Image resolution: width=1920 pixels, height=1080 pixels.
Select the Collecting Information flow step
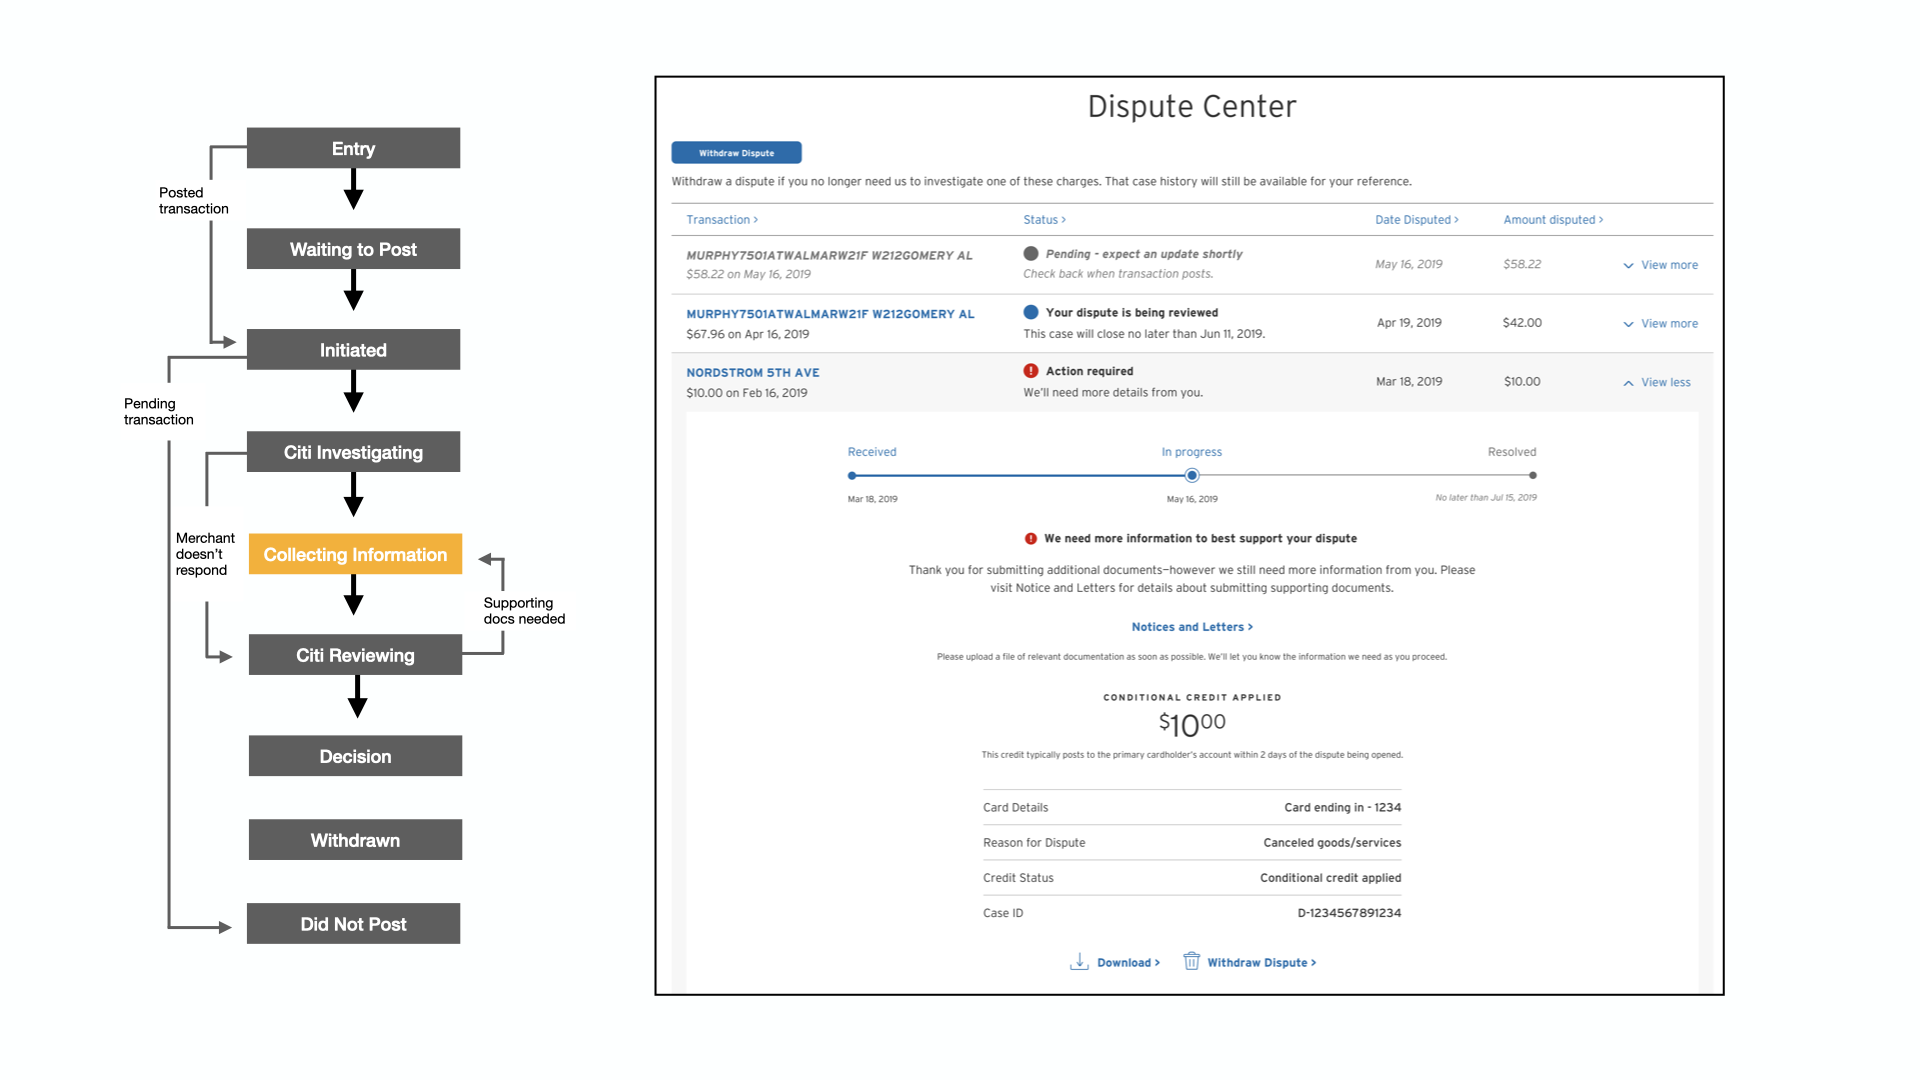point(355,554)
